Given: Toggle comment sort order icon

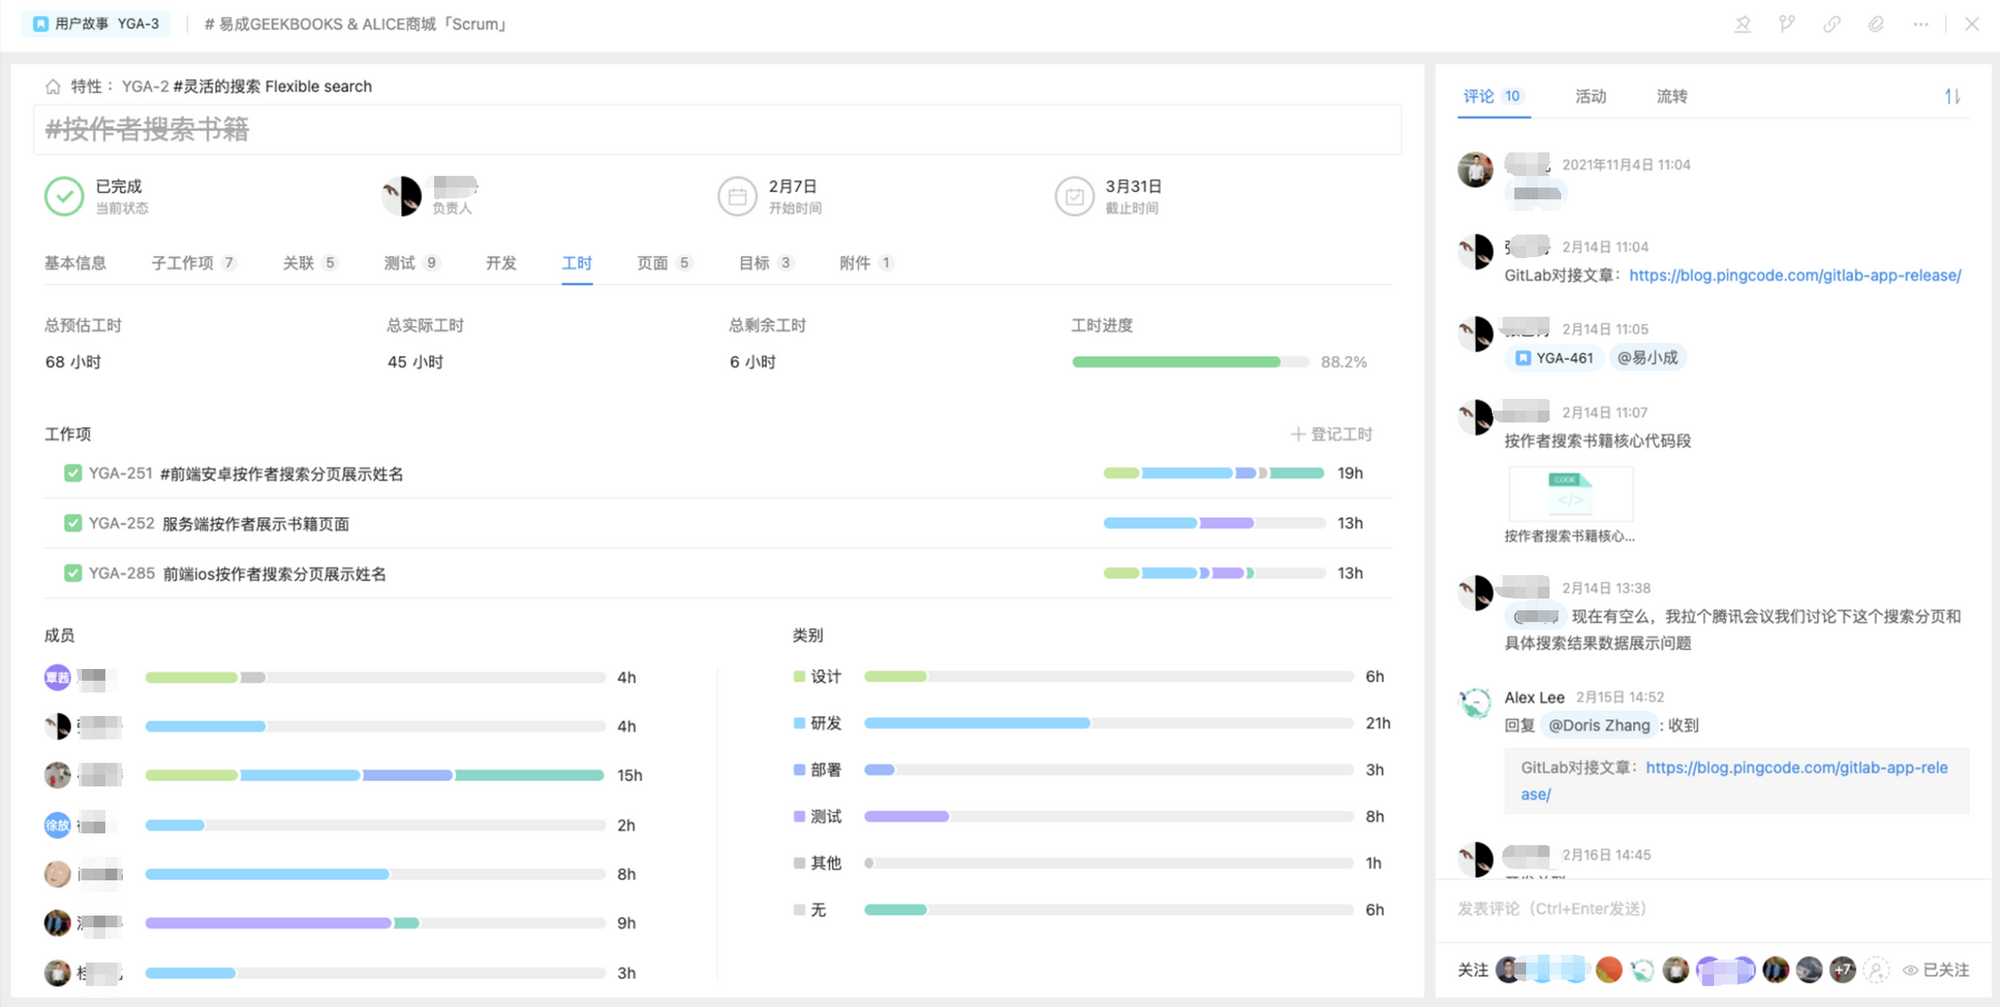Looking at the screenshot, I should (x=1952, y=96).
